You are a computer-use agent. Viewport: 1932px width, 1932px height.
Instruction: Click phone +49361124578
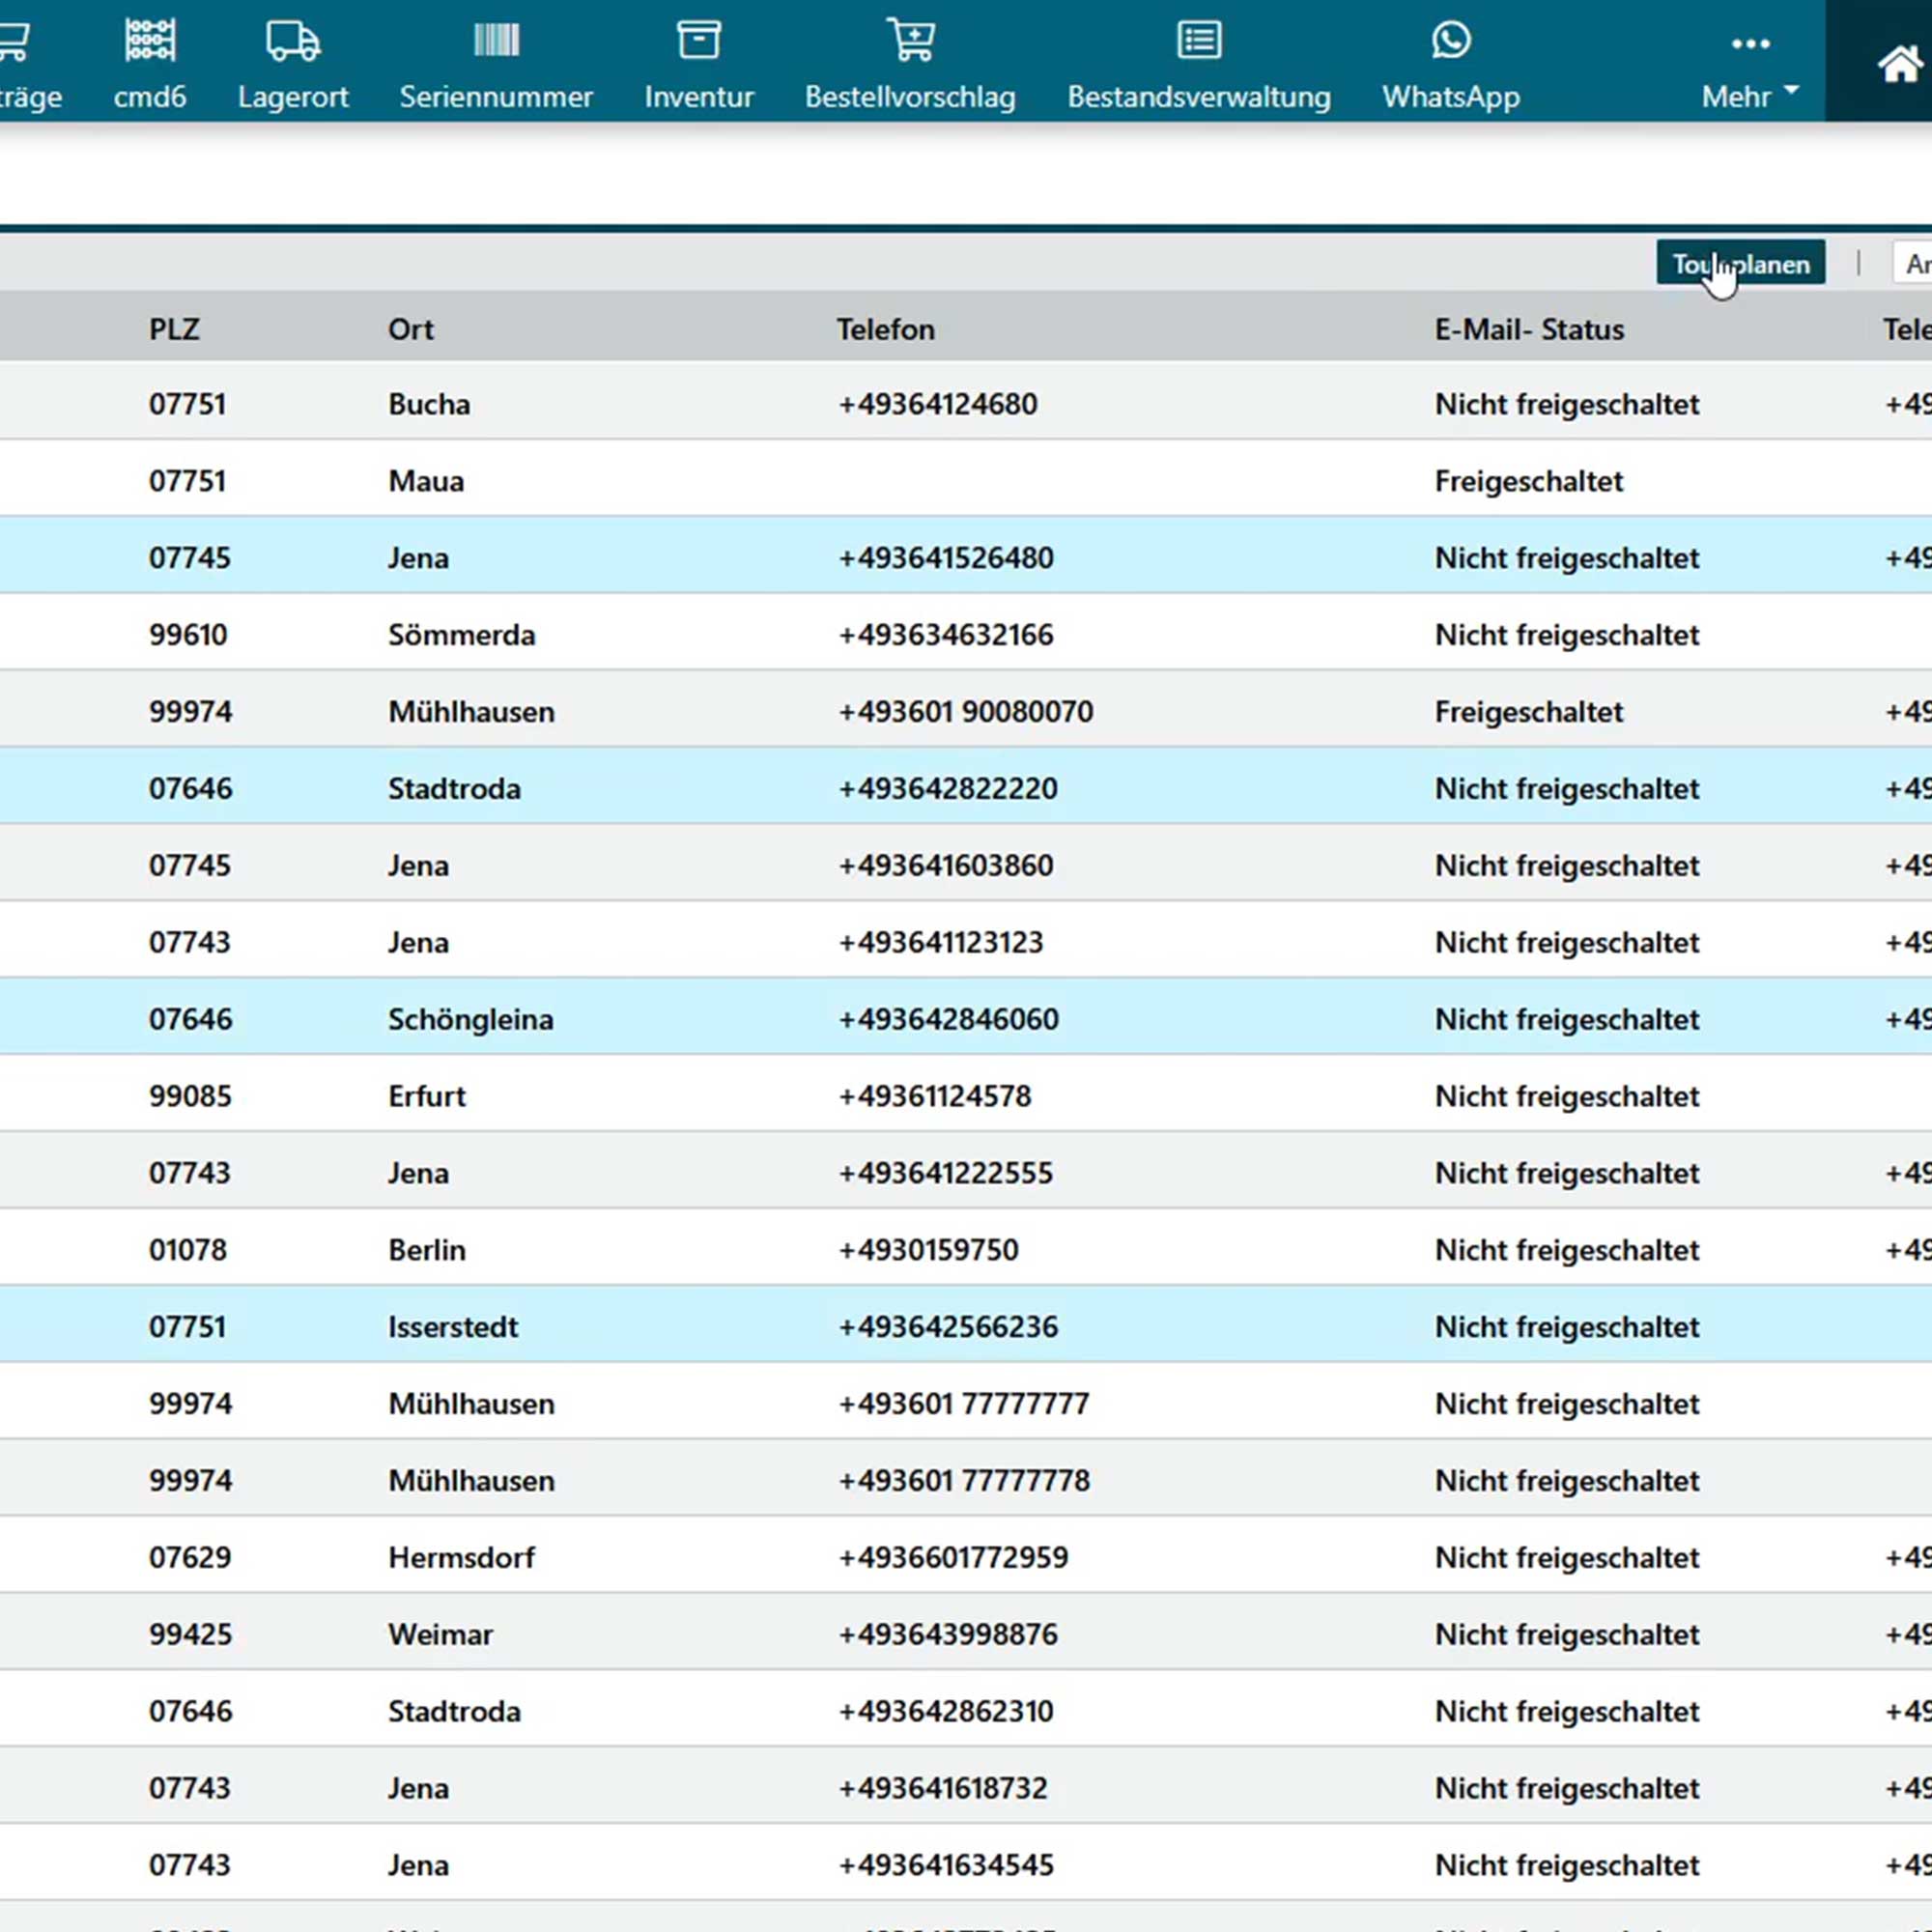point(935,1096)
